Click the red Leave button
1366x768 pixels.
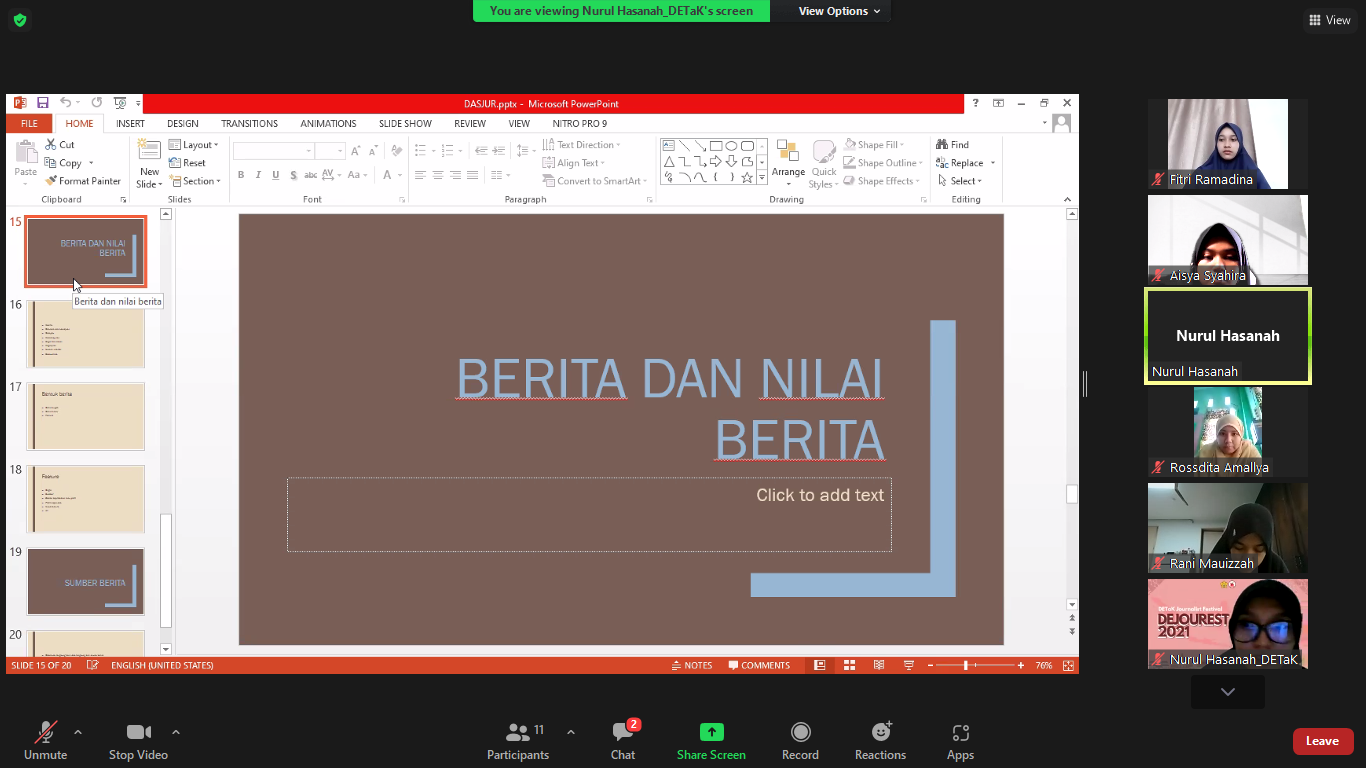point(1322,741)
